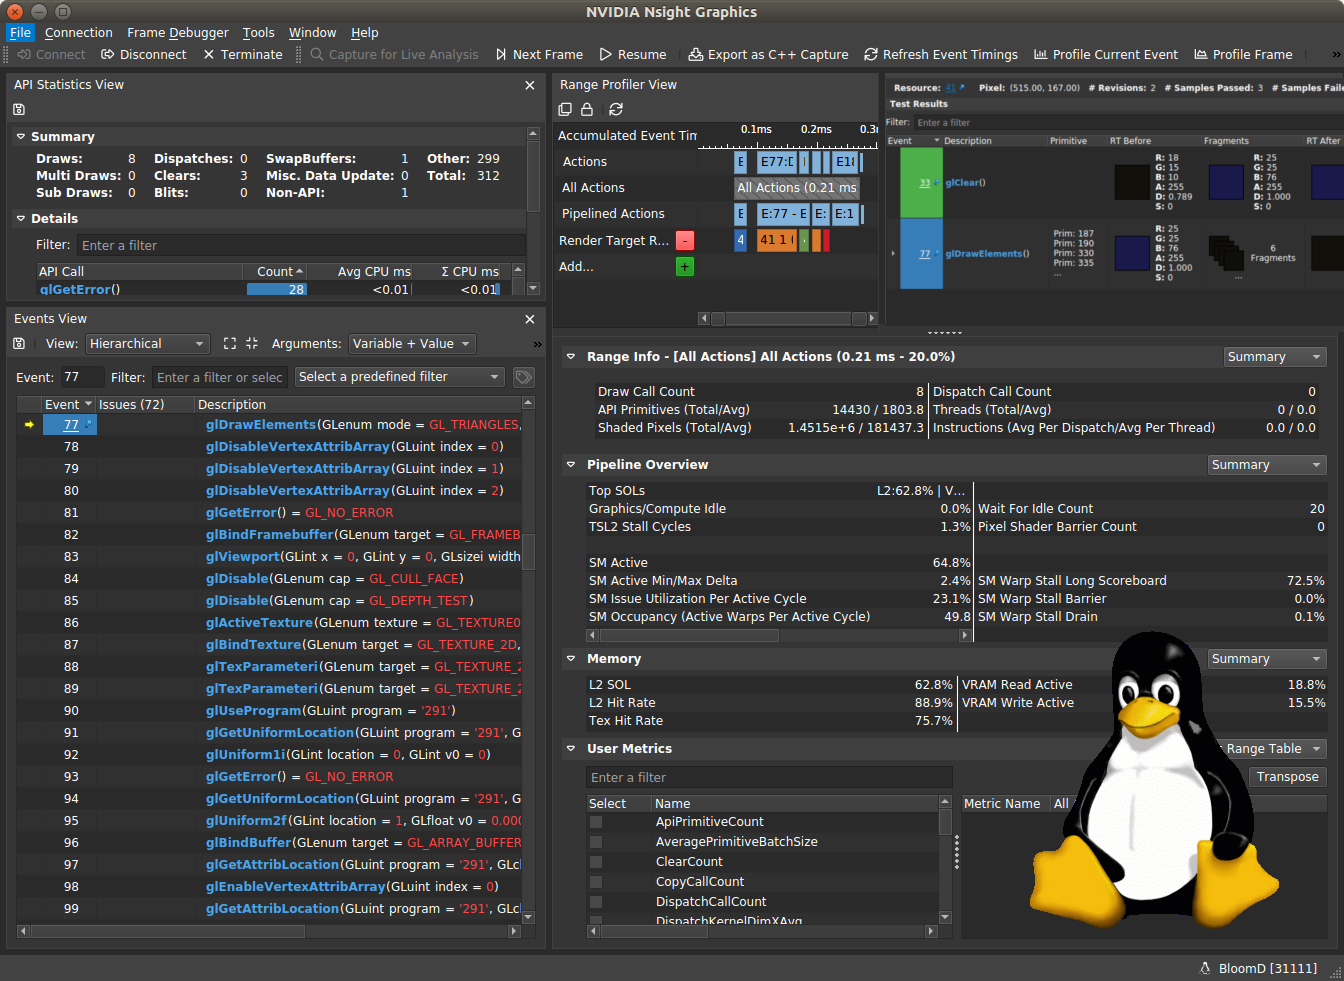Tick the DispatchCallCount metric checkbox
The image size is (1344, 981).
pos(596,902)
